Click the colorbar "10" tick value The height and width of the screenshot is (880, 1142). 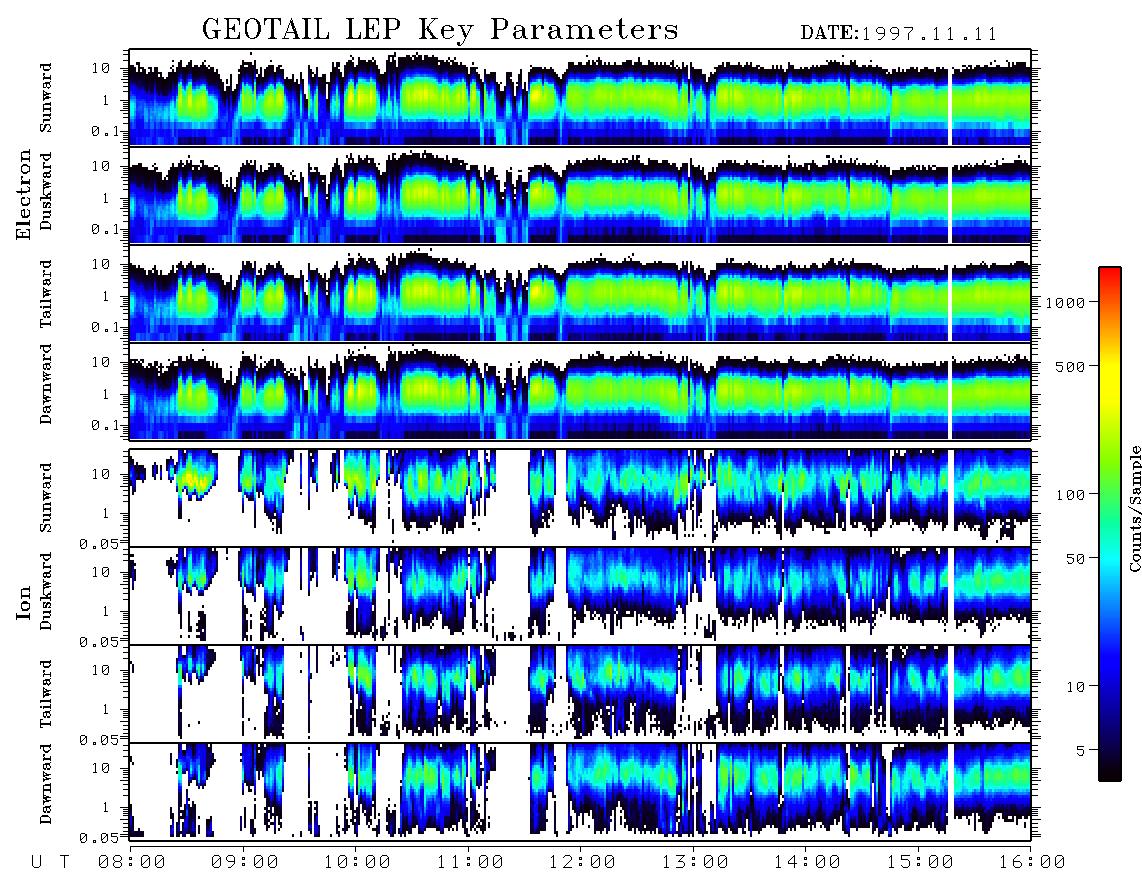click(x=1076, y=686)
